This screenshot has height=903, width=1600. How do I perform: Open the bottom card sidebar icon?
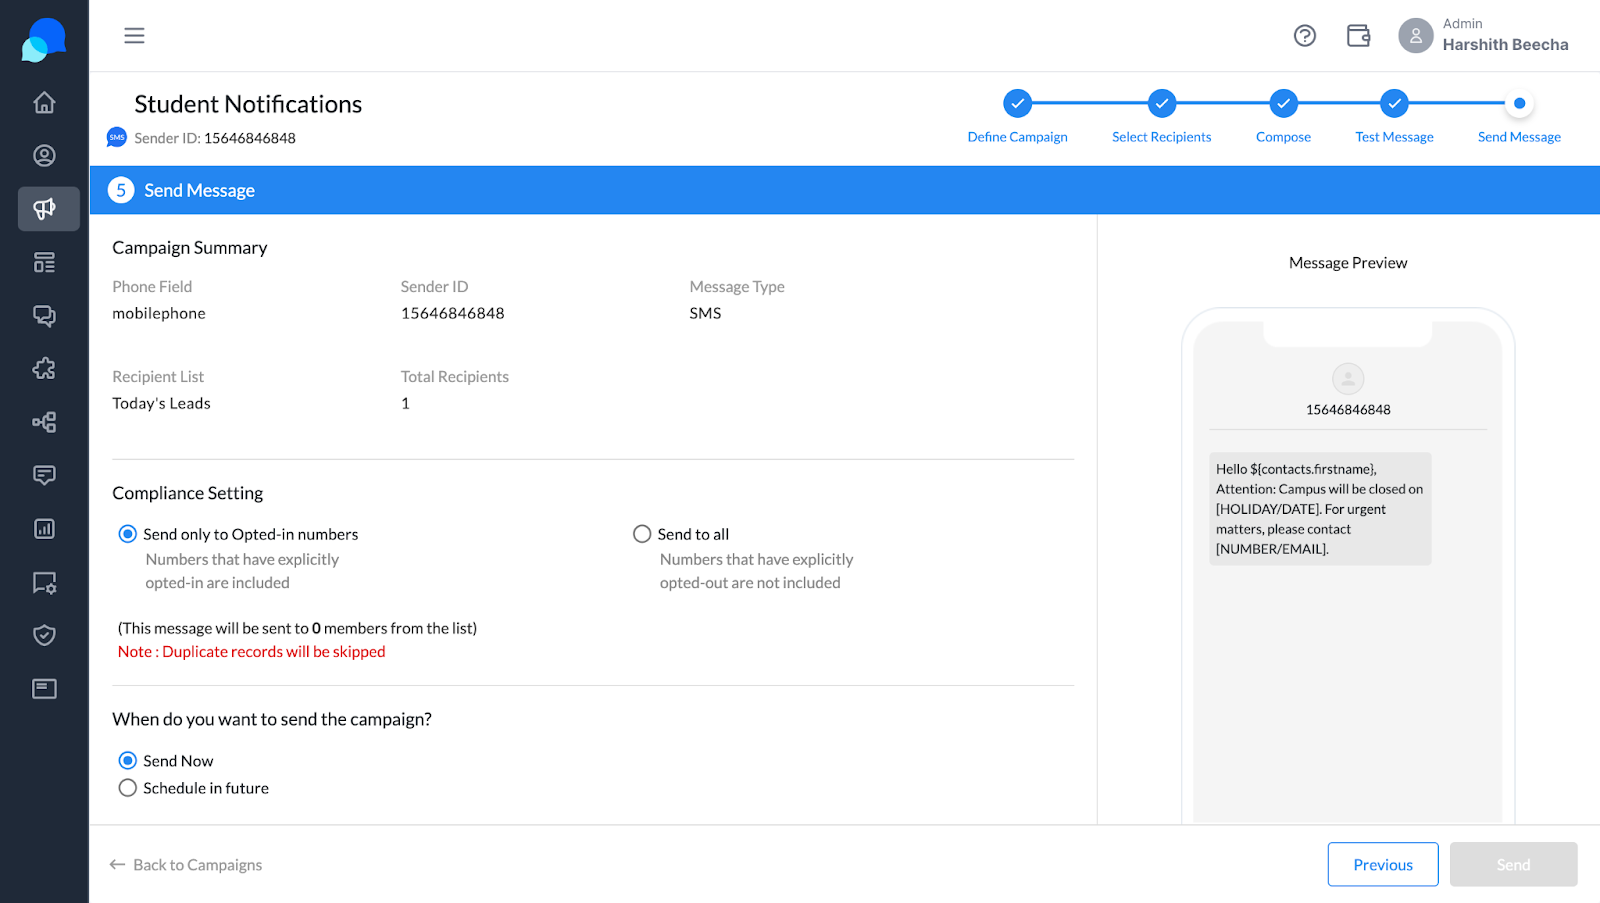tap(44, 688)
